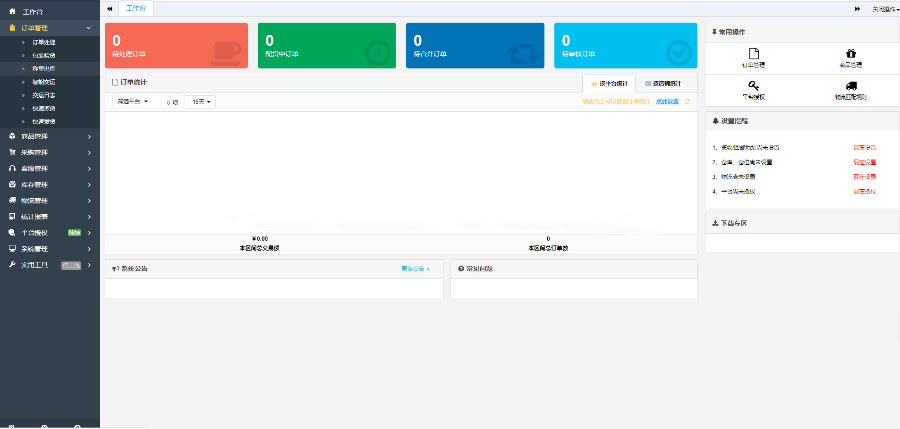The height and width of the screenshot is (429, 900).
Task: Click the icon beside 平台授权 in sidebar
Action: pos(12,233)
